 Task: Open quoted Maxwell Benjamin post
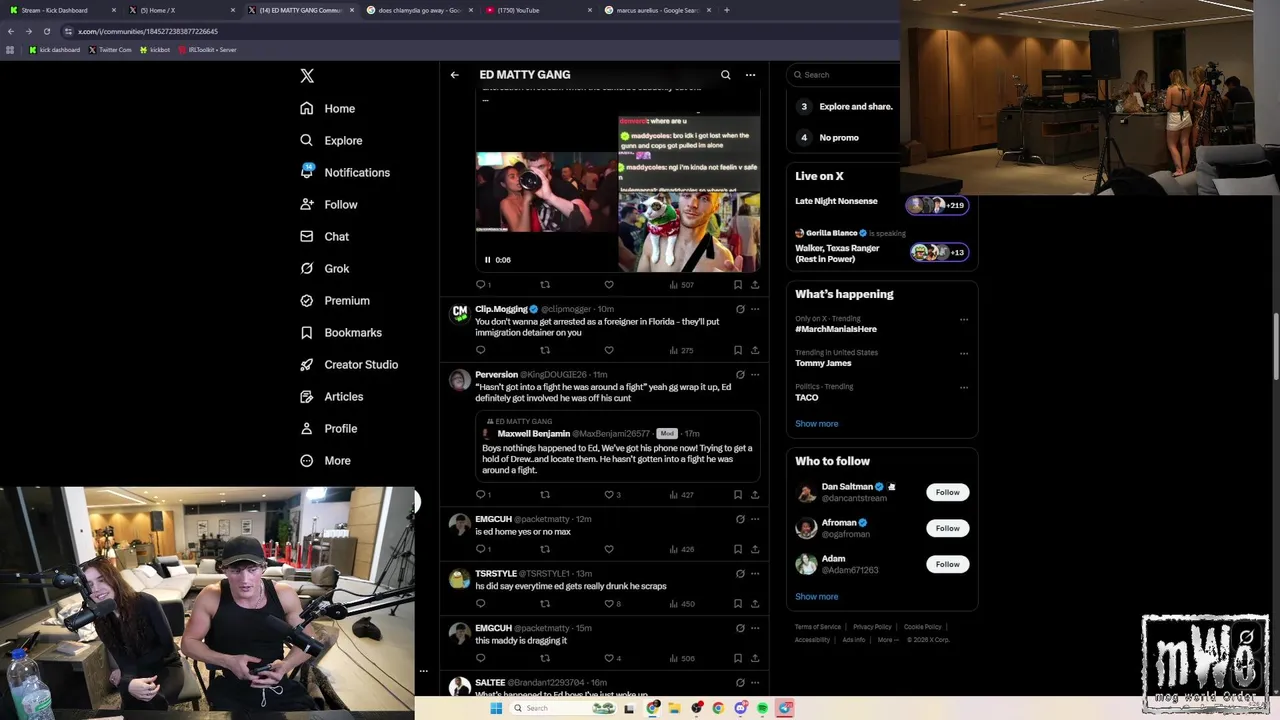click(618, 446)
